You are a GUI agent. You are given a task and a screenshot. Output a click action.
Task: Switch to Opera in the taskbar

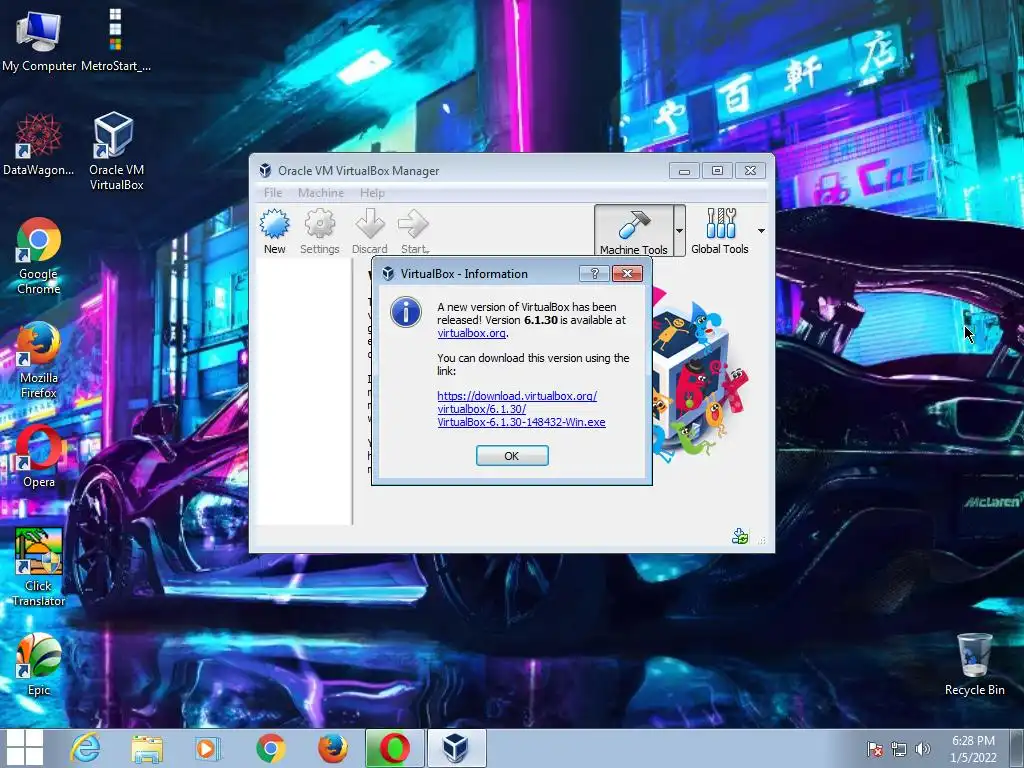click(x=394, y=748)
